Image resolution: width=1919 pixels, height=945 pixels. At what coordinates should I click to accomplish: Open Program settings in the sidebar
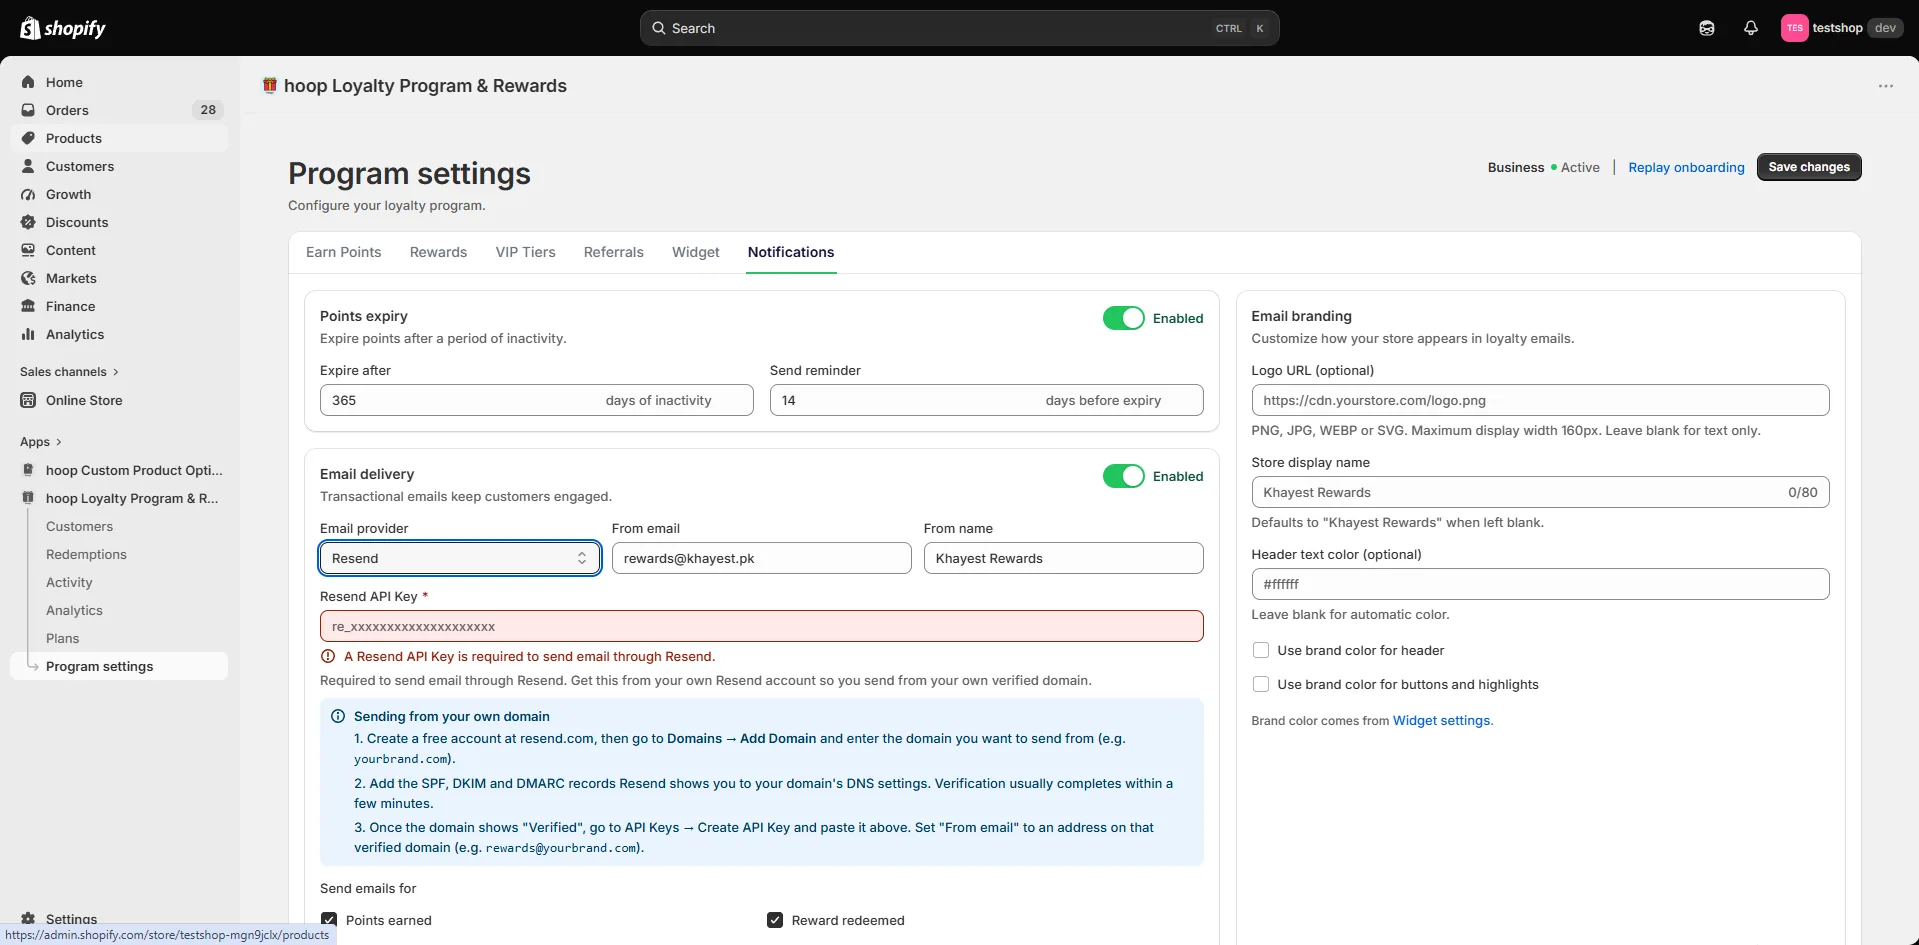[x=119, y=666]
